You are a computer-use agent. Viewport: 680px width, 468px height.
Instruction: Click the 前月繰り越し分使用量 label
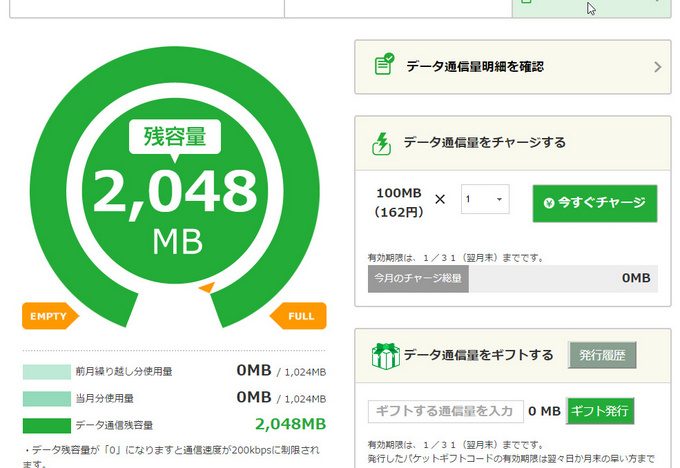click(x=124, y=372)
